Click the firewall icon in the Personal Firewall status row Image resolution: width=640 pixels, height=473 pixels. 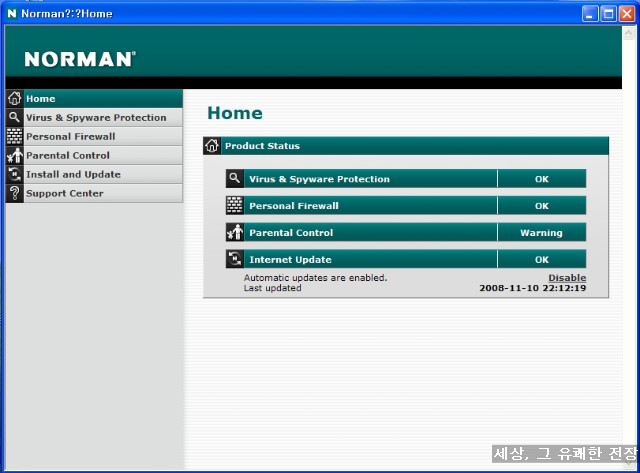tap(235, 206)
